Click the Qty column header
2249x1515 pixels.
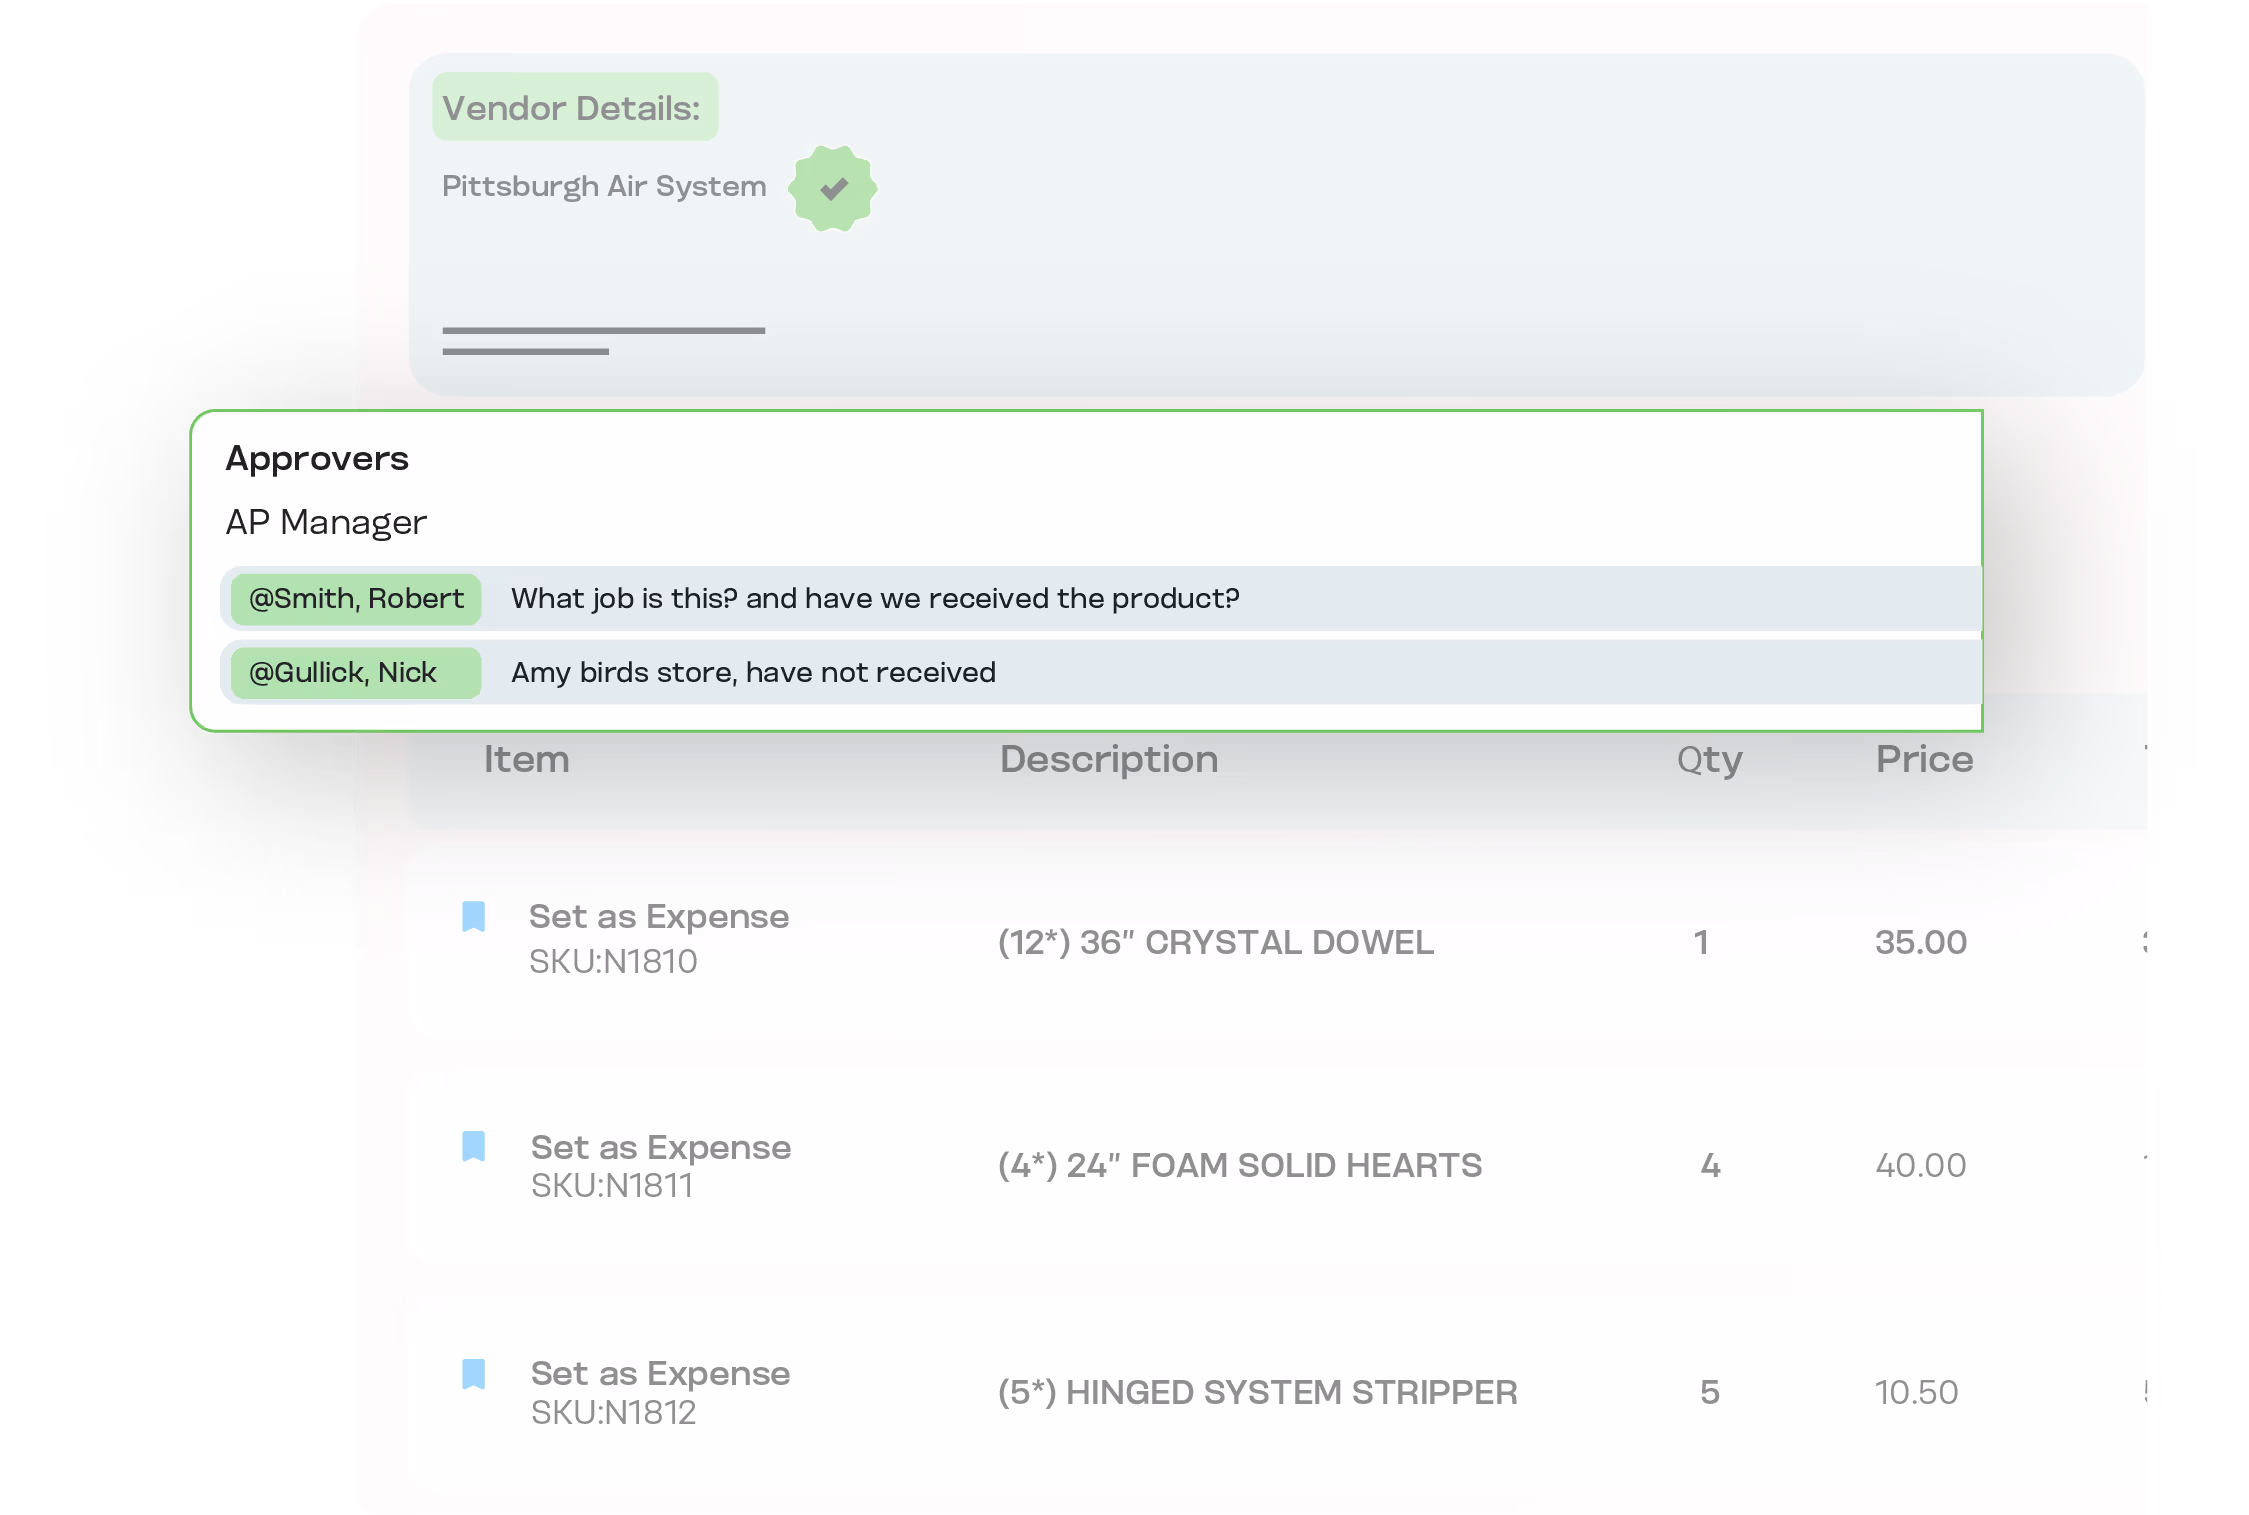1708,760
